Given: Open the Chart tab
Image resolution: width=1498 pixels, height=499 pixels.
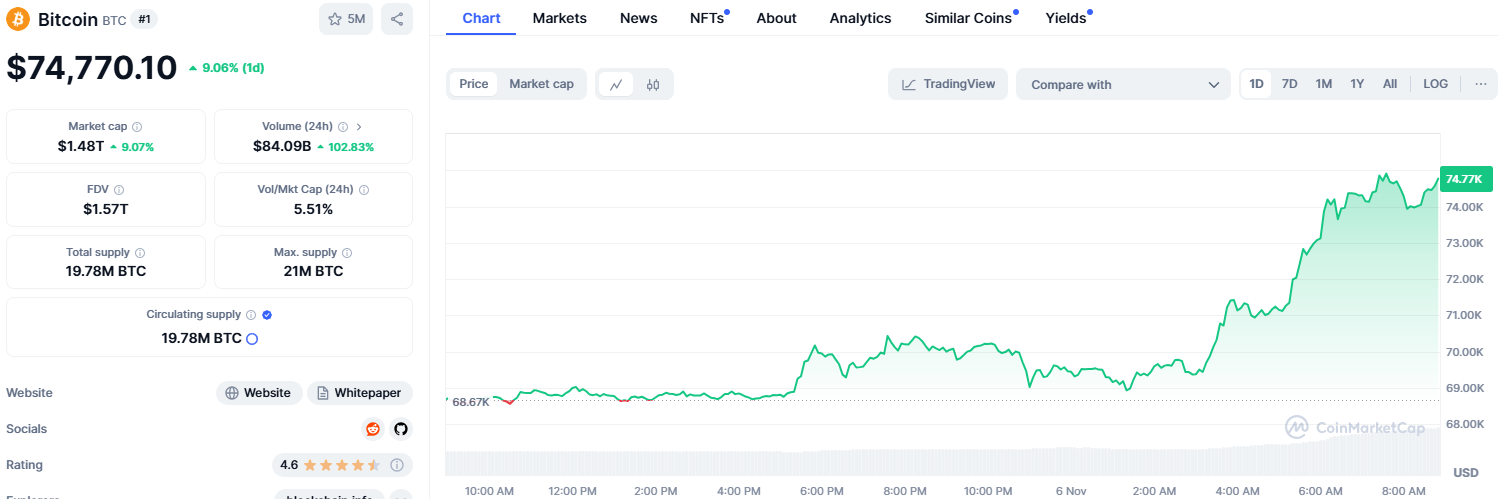Looking at the screenshot, I should coord(481,18).
